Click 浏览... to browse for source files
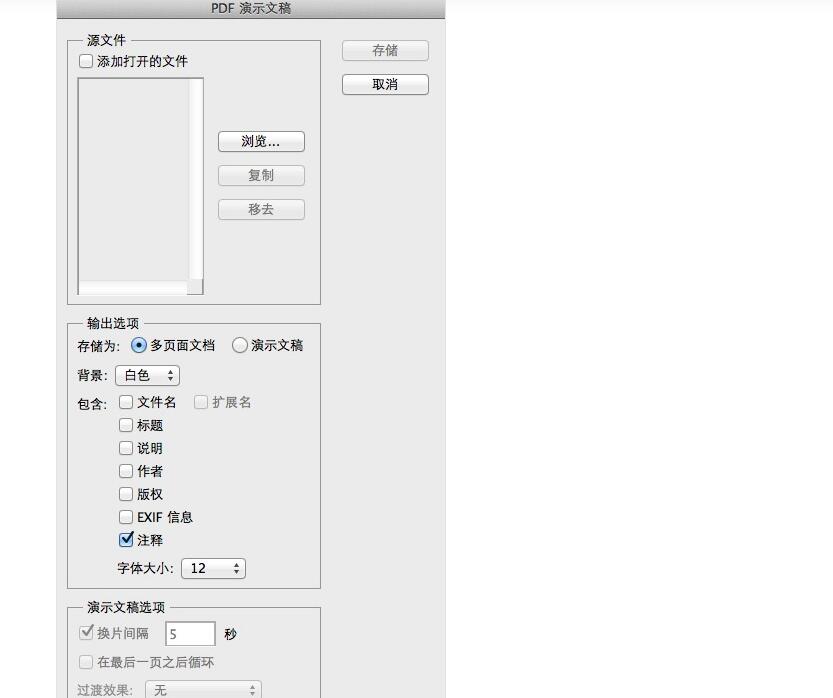 pyautogui.click(x=261, y=141)
